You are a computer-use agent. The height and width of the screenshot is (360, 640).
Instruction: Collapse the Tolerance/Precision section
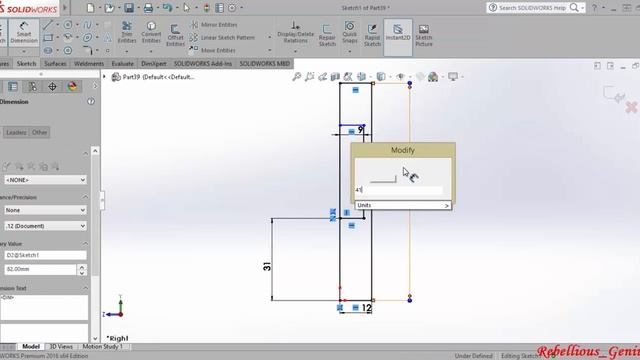(x=85, y=197)
